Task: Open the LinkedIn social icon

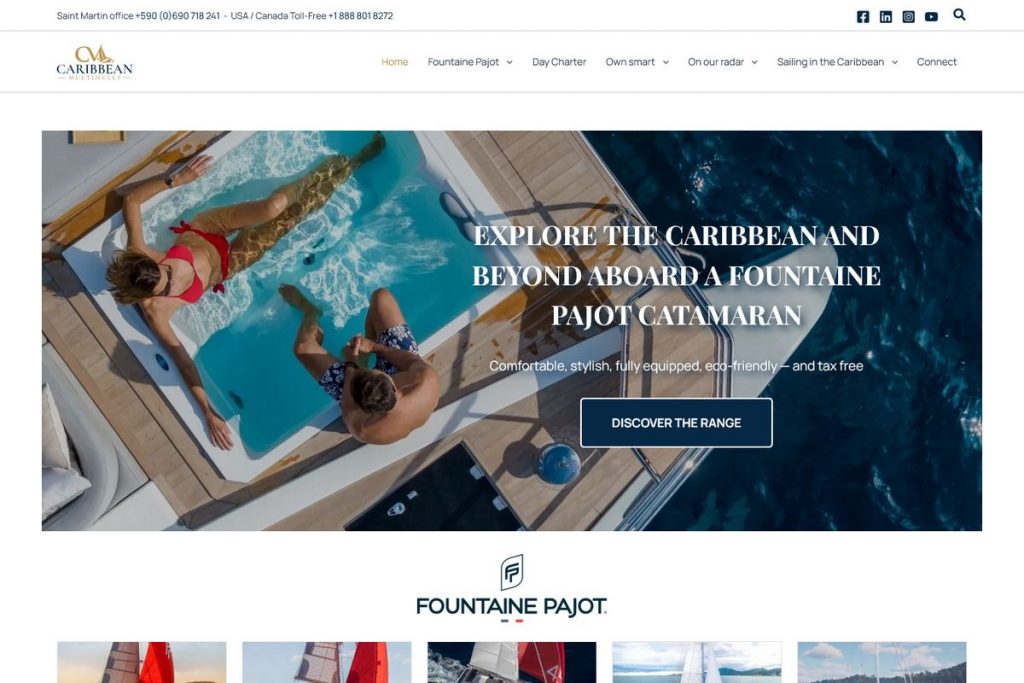Action: (x=886, y=17)
